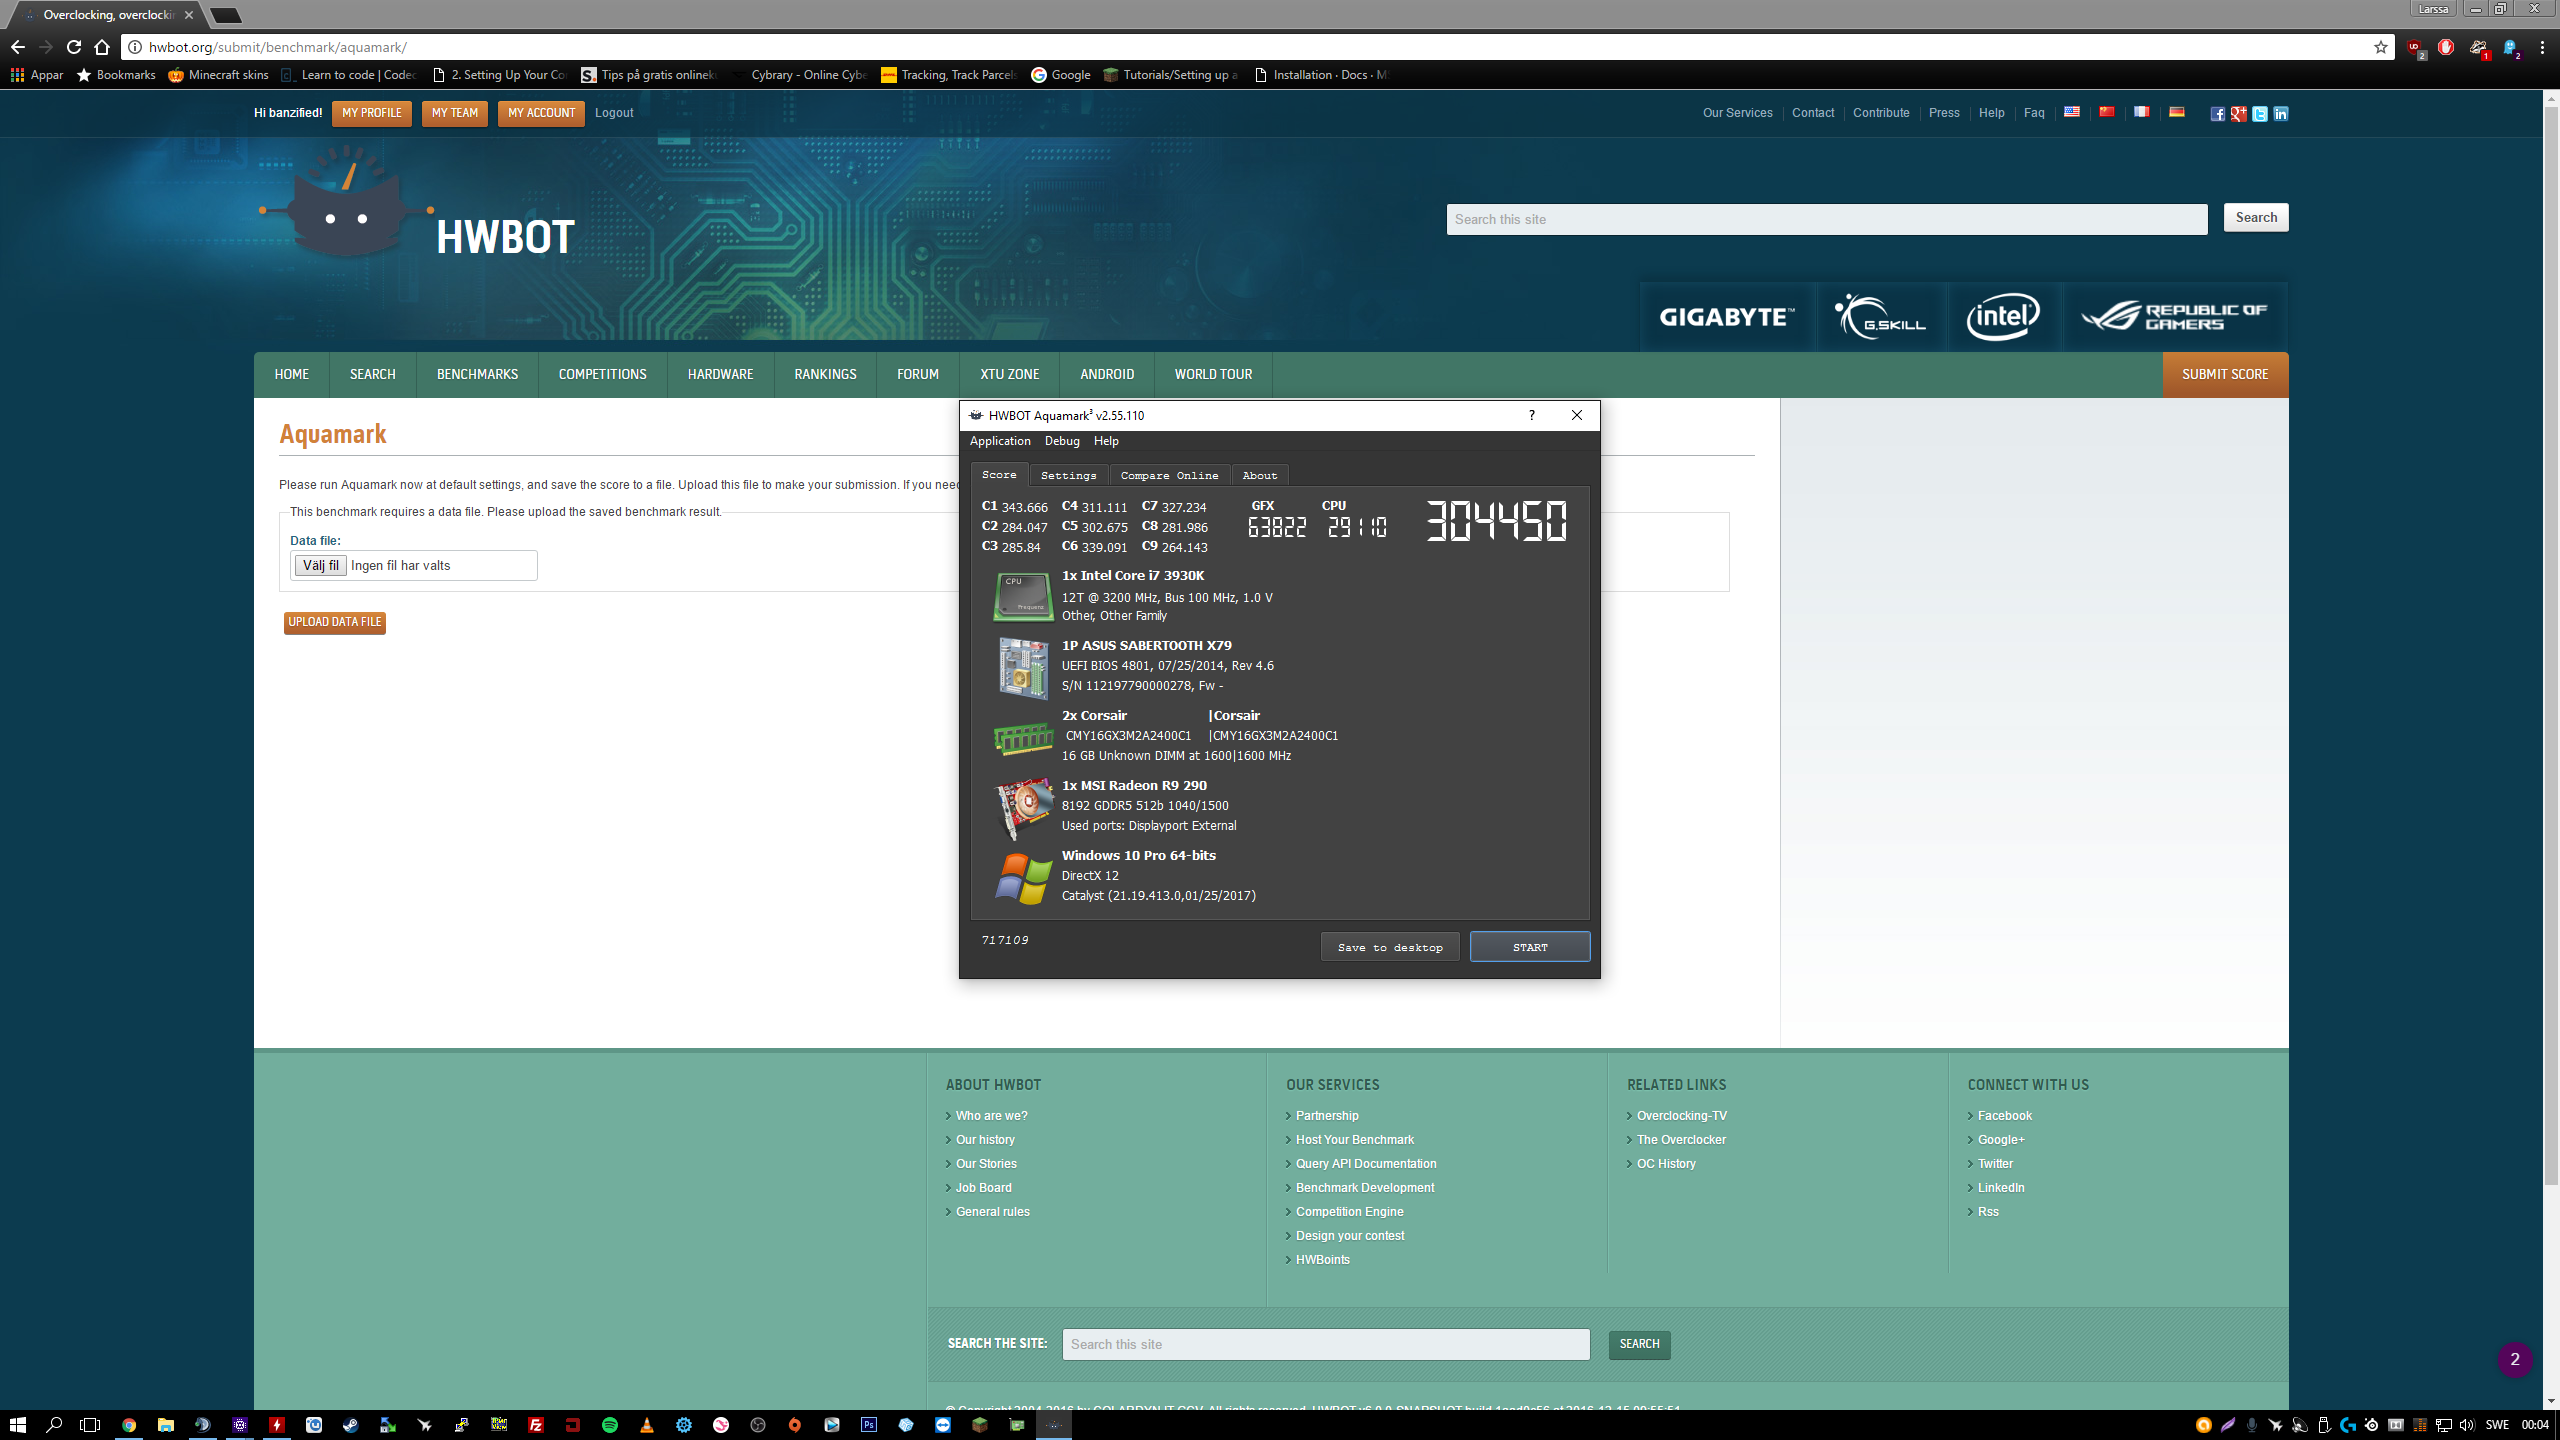Click the SUBMIT SCORE button
2560x1440 pixels.
click(x=2225, y=375)
